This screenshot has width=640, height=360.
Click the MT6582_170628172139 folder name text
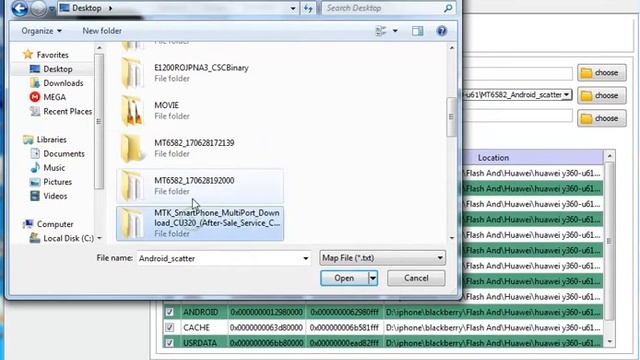click(x=194, y=143)
